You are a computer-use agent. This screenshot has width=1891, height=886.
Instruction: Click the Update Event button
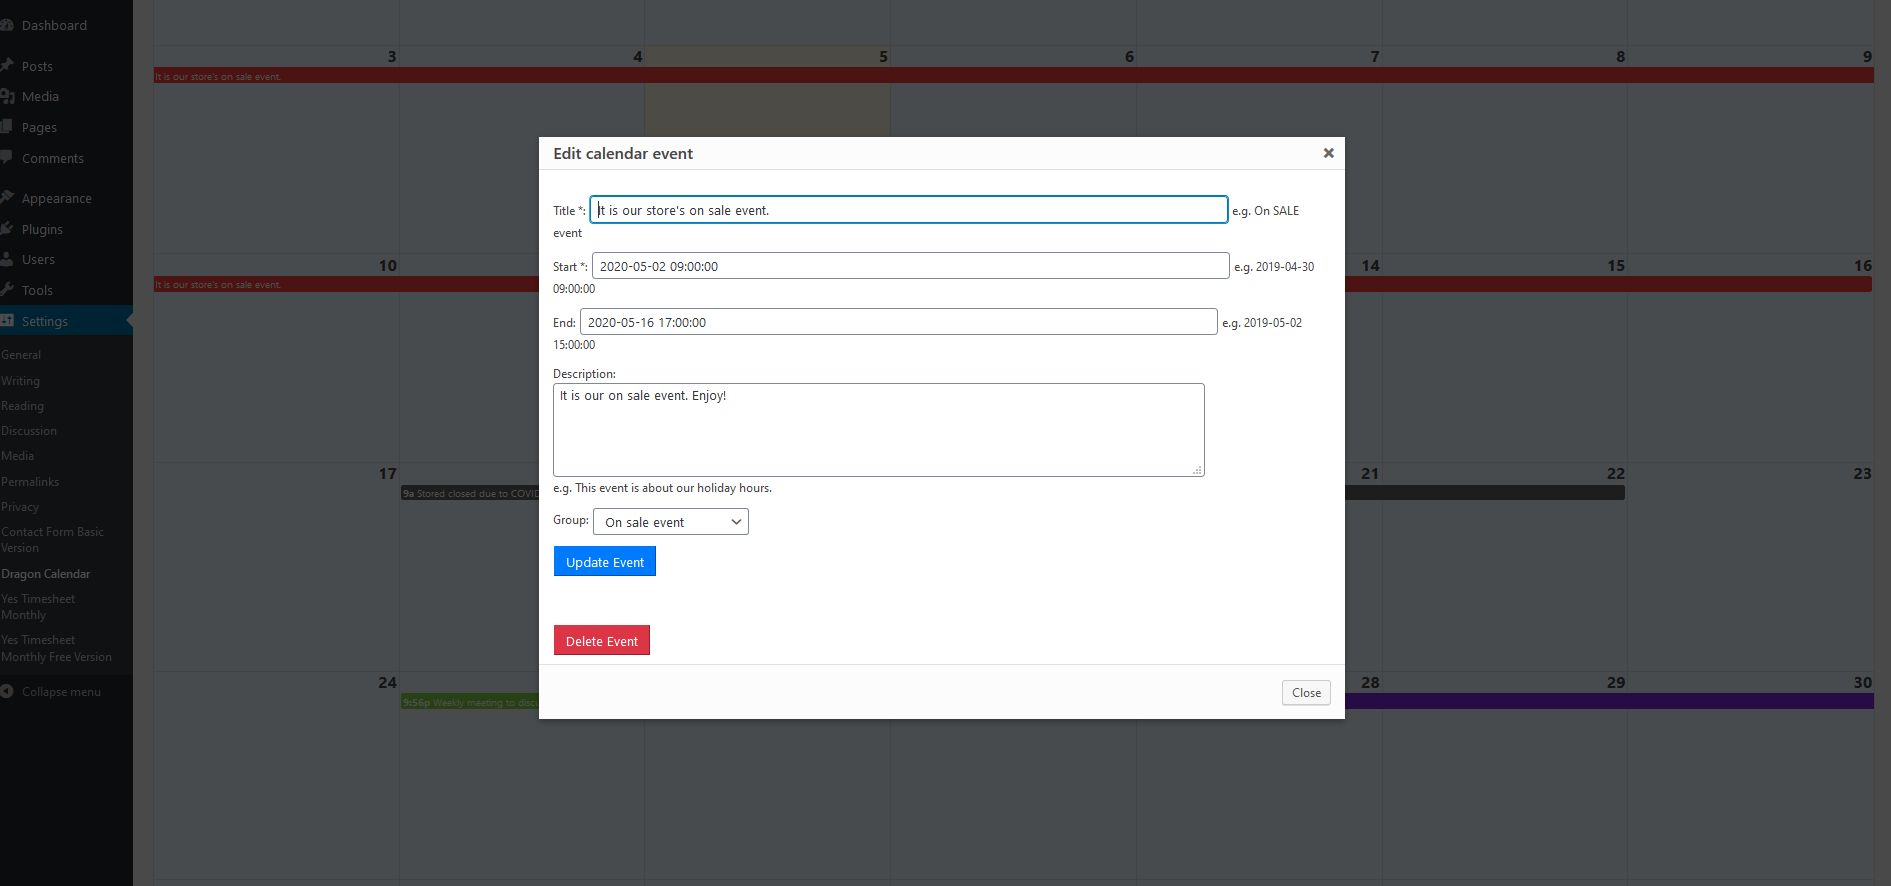(605, 562)
